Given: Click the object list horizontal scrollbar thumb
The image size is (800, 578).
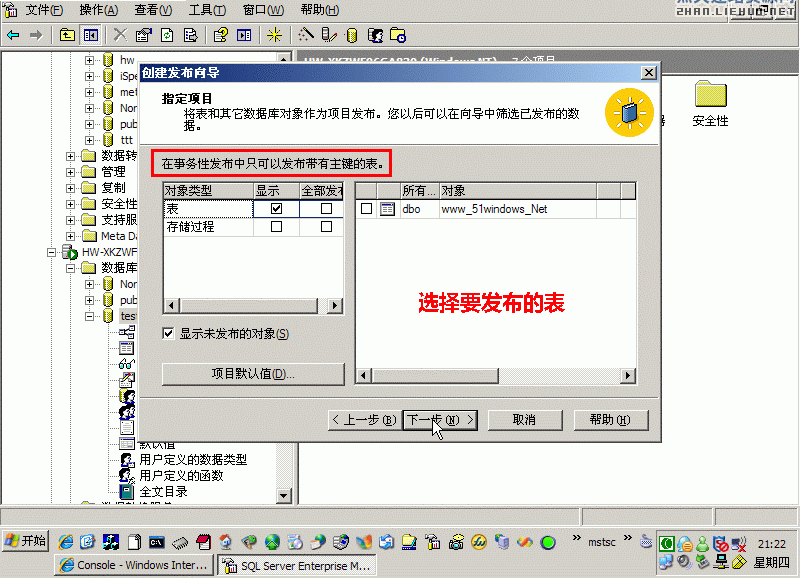Looking at the screenshot, I should (435, 376).
